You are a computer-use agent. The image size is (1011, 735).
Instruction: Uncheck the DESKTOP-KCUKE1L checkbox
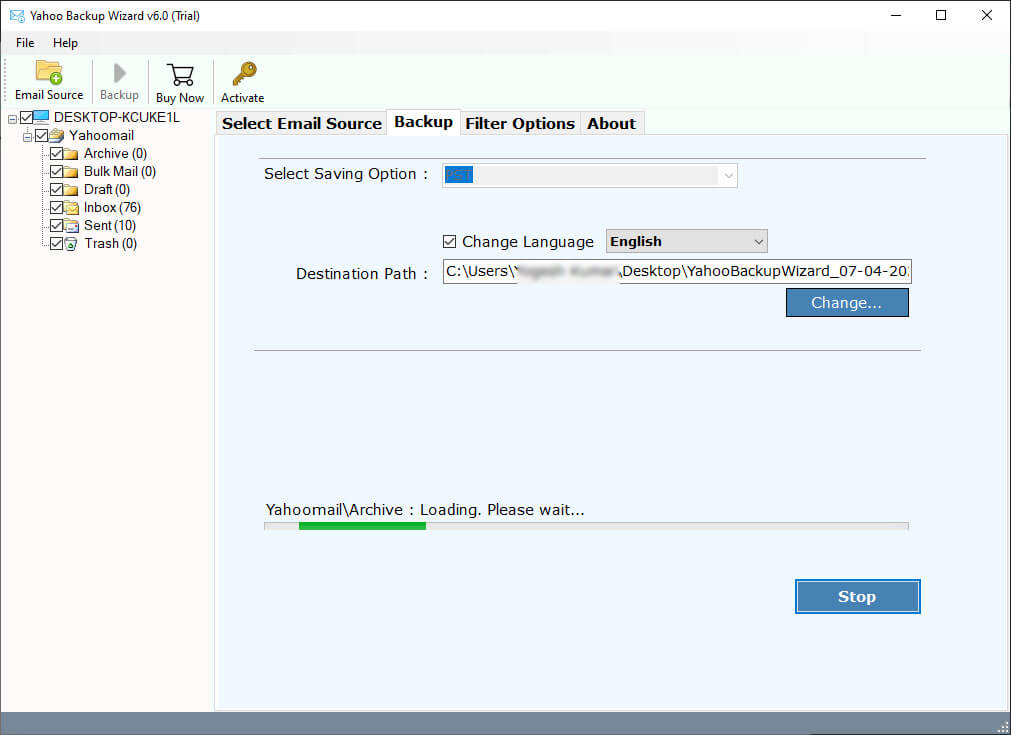pyautogui.click(x=26, y=117)
